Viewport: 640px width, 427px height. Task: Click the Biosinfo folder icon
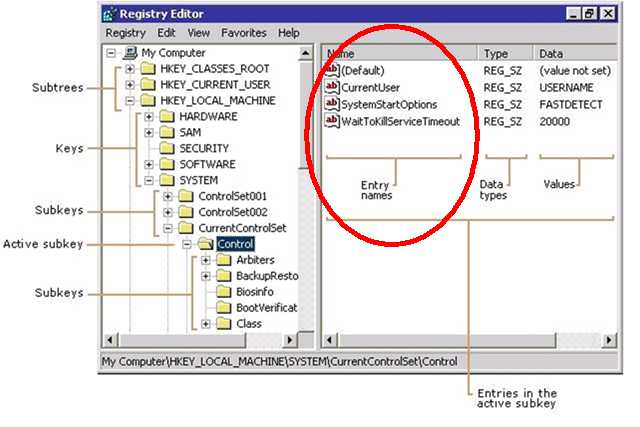(x=224, y=291)
